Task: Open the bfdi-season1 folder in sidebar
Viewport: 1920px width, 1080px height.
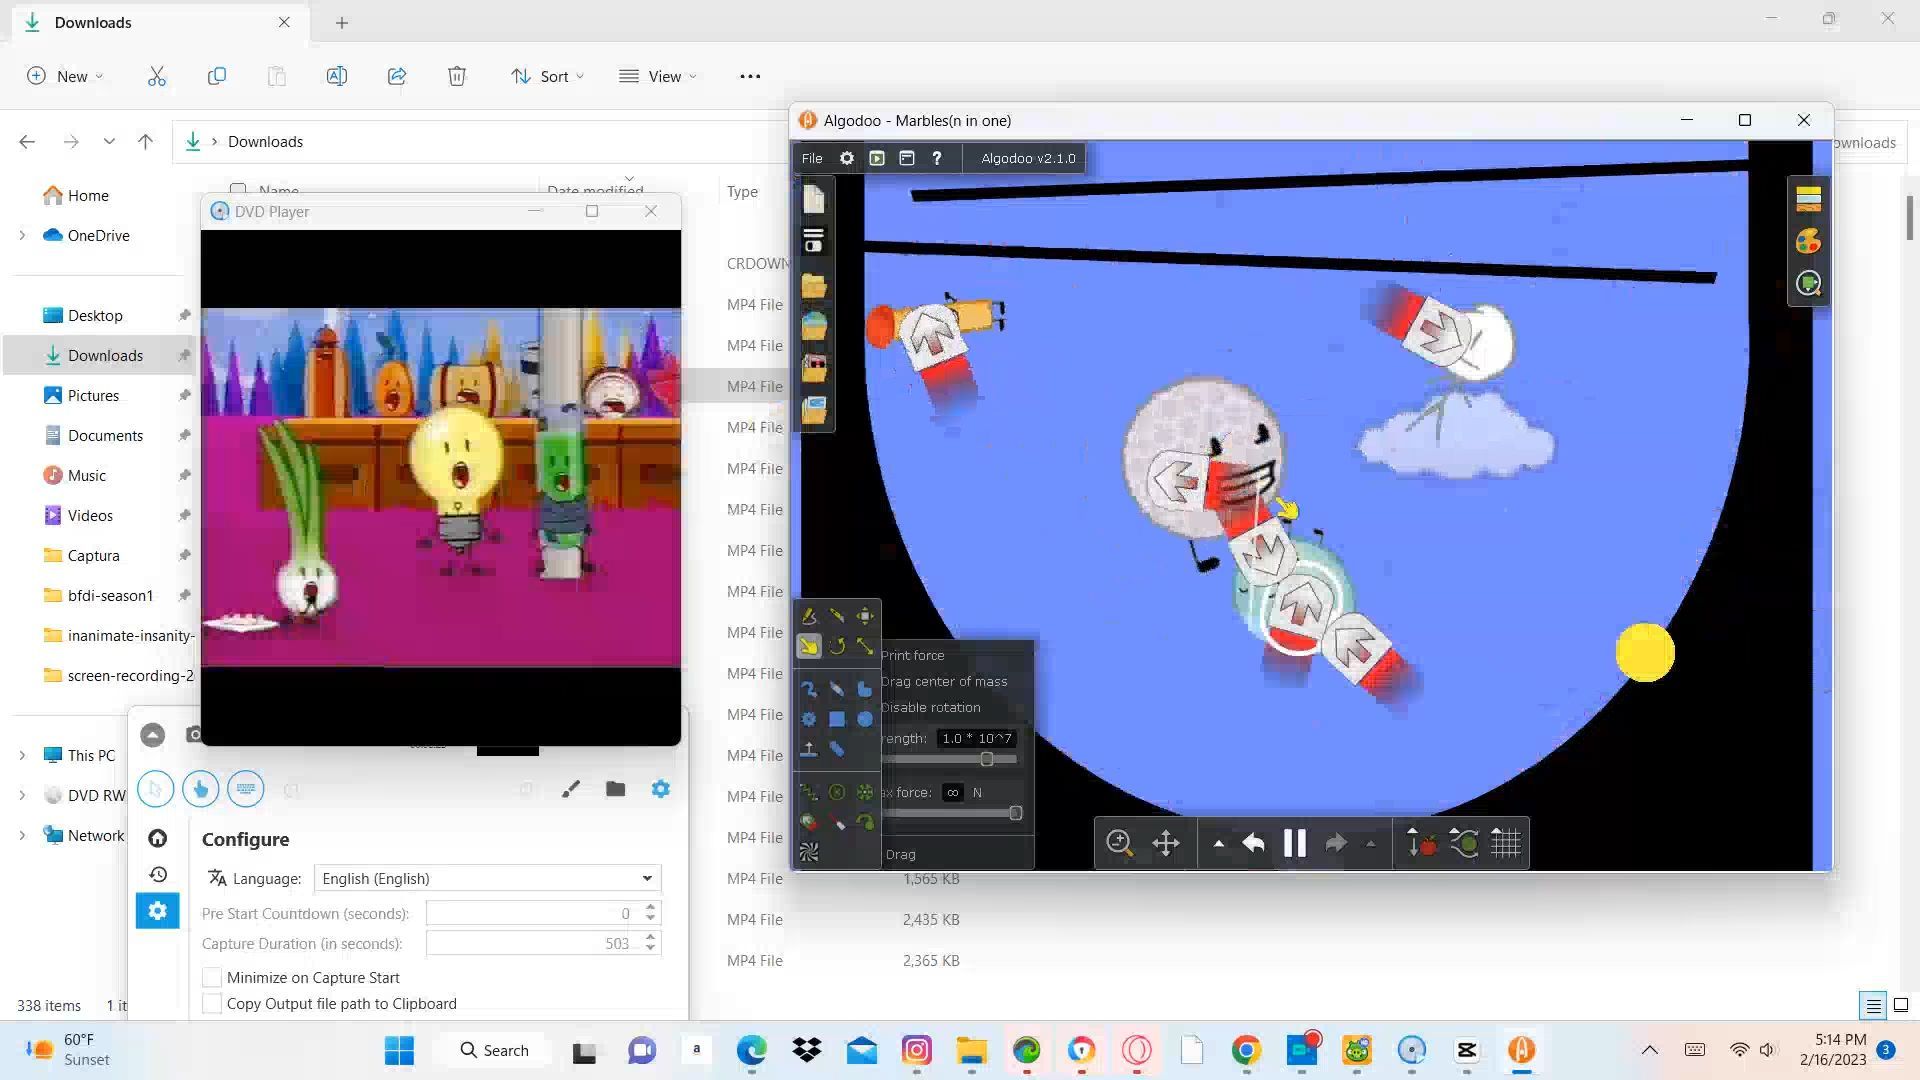Action: click(x=110, y=596)
